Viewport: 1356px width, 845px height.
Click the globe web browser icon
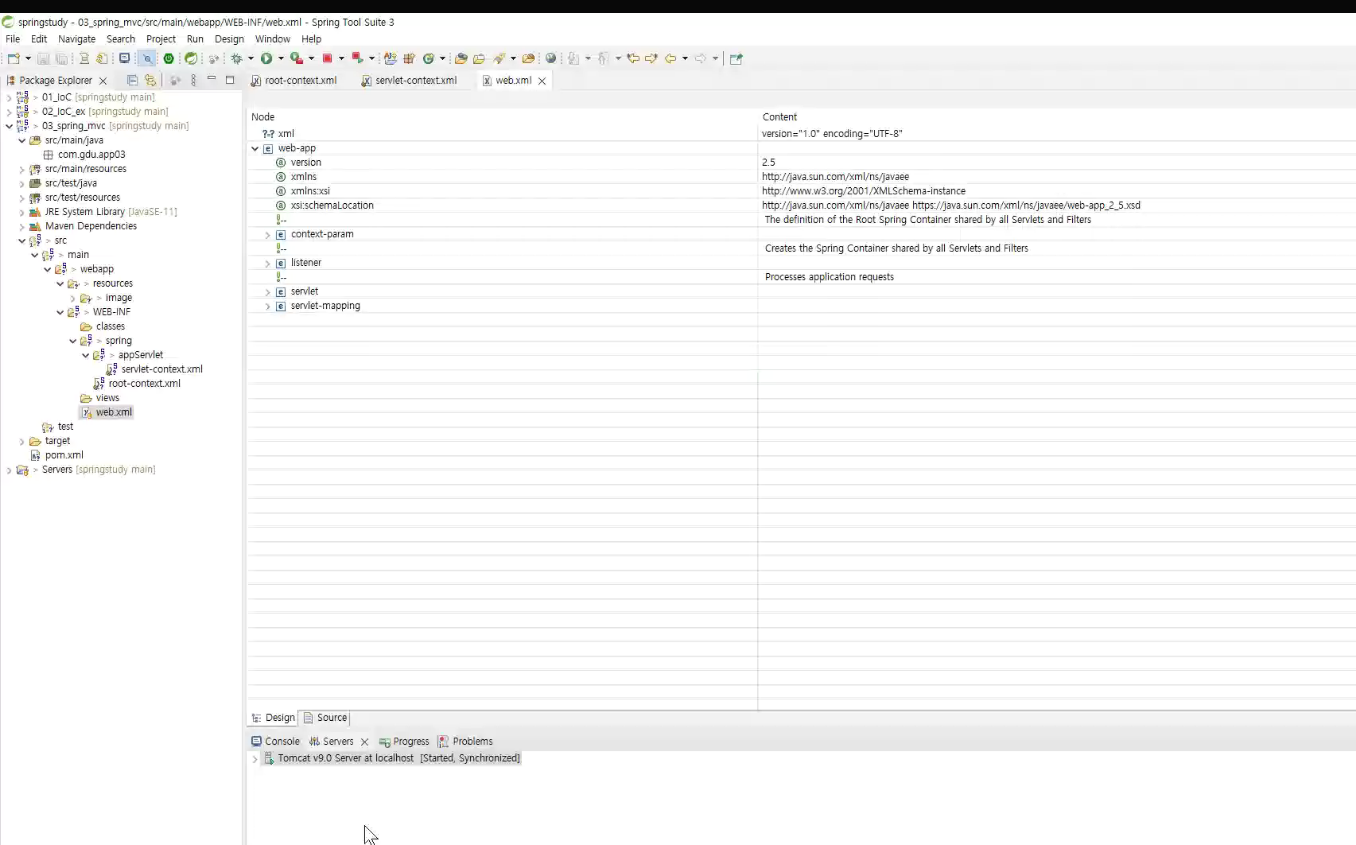(550, 59)
